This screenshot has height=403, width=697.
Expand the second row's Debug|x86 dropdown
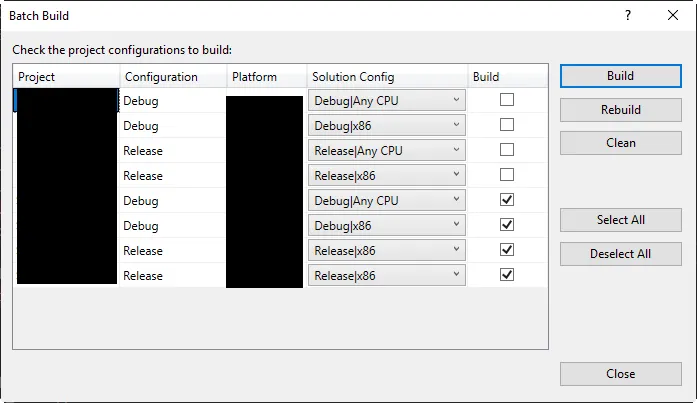click(457, 125)
